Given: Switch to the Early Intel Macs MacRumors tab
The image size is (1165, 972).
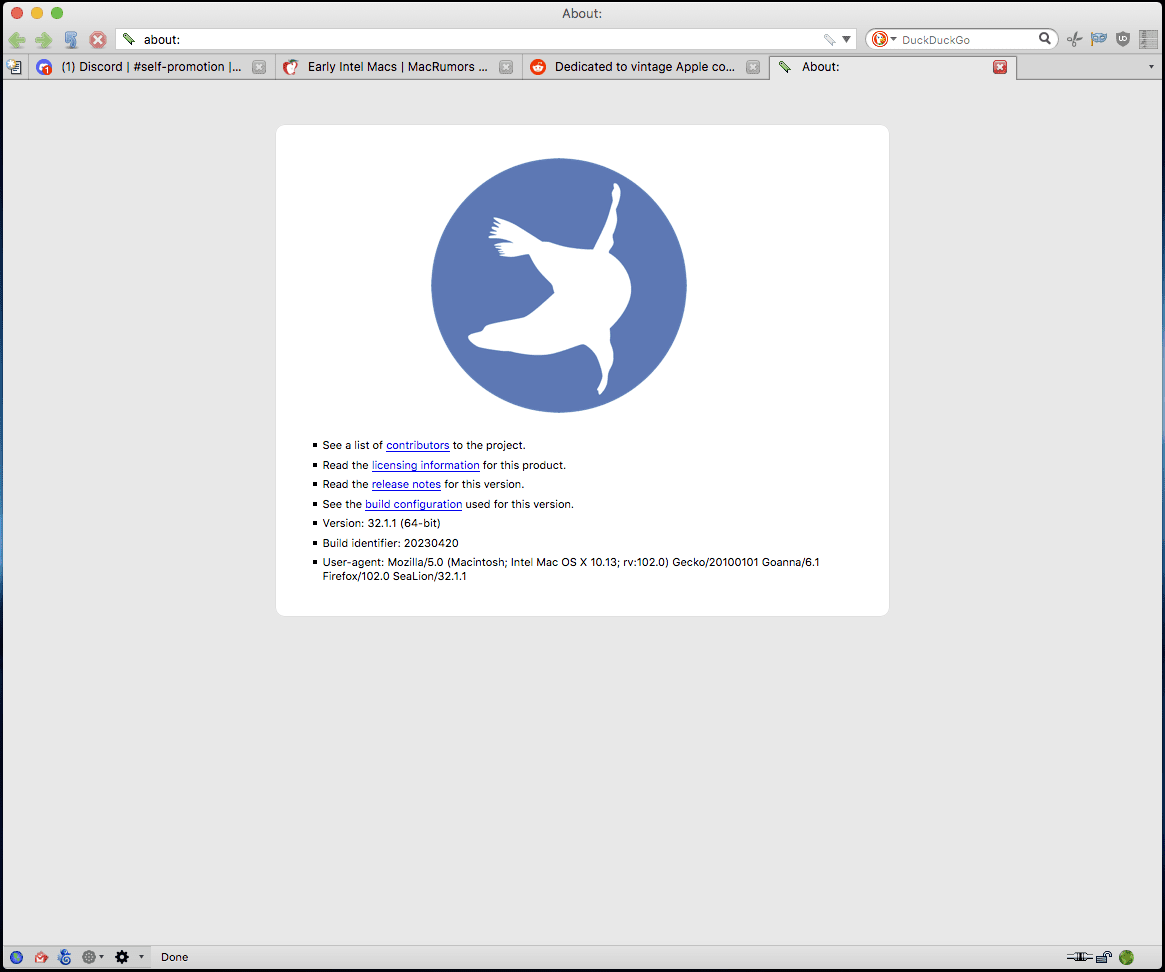Looking at the screenshot, I should (399, 67).
